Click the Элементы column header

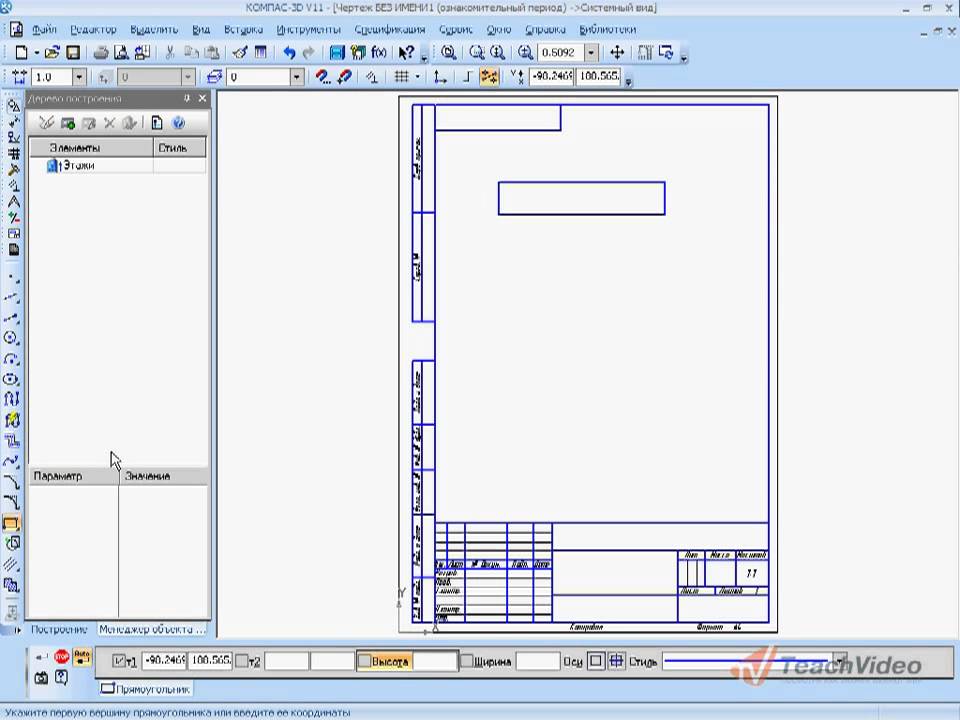90,147
